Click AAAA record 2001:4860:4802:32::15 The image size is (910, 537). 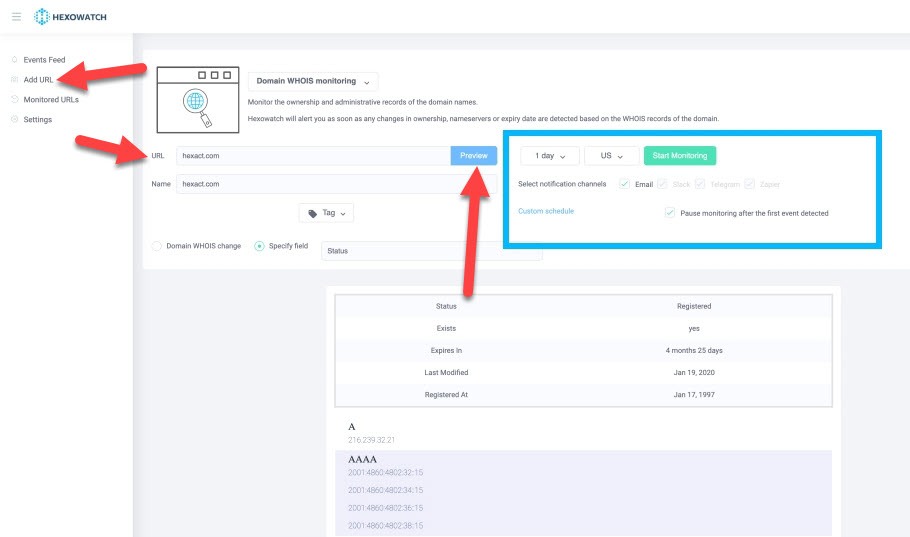(385, 473)
